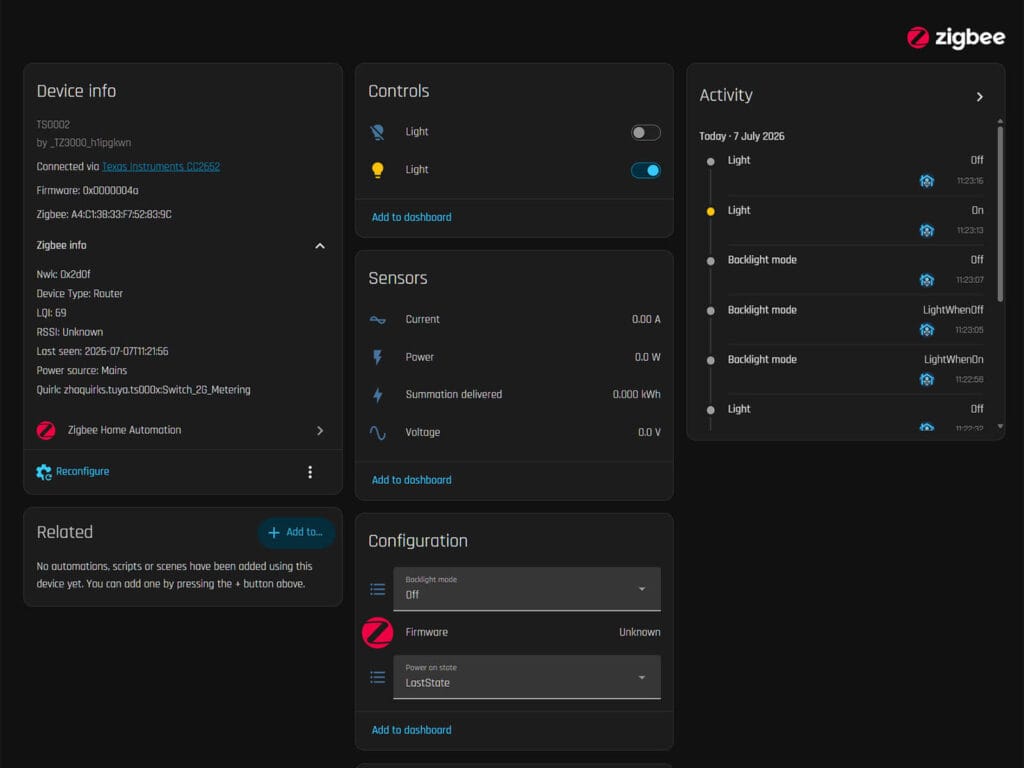This screenshot has height=768, width=1024.
Task: Click Add to dashboard under Sensors
Action: [411, 480]
